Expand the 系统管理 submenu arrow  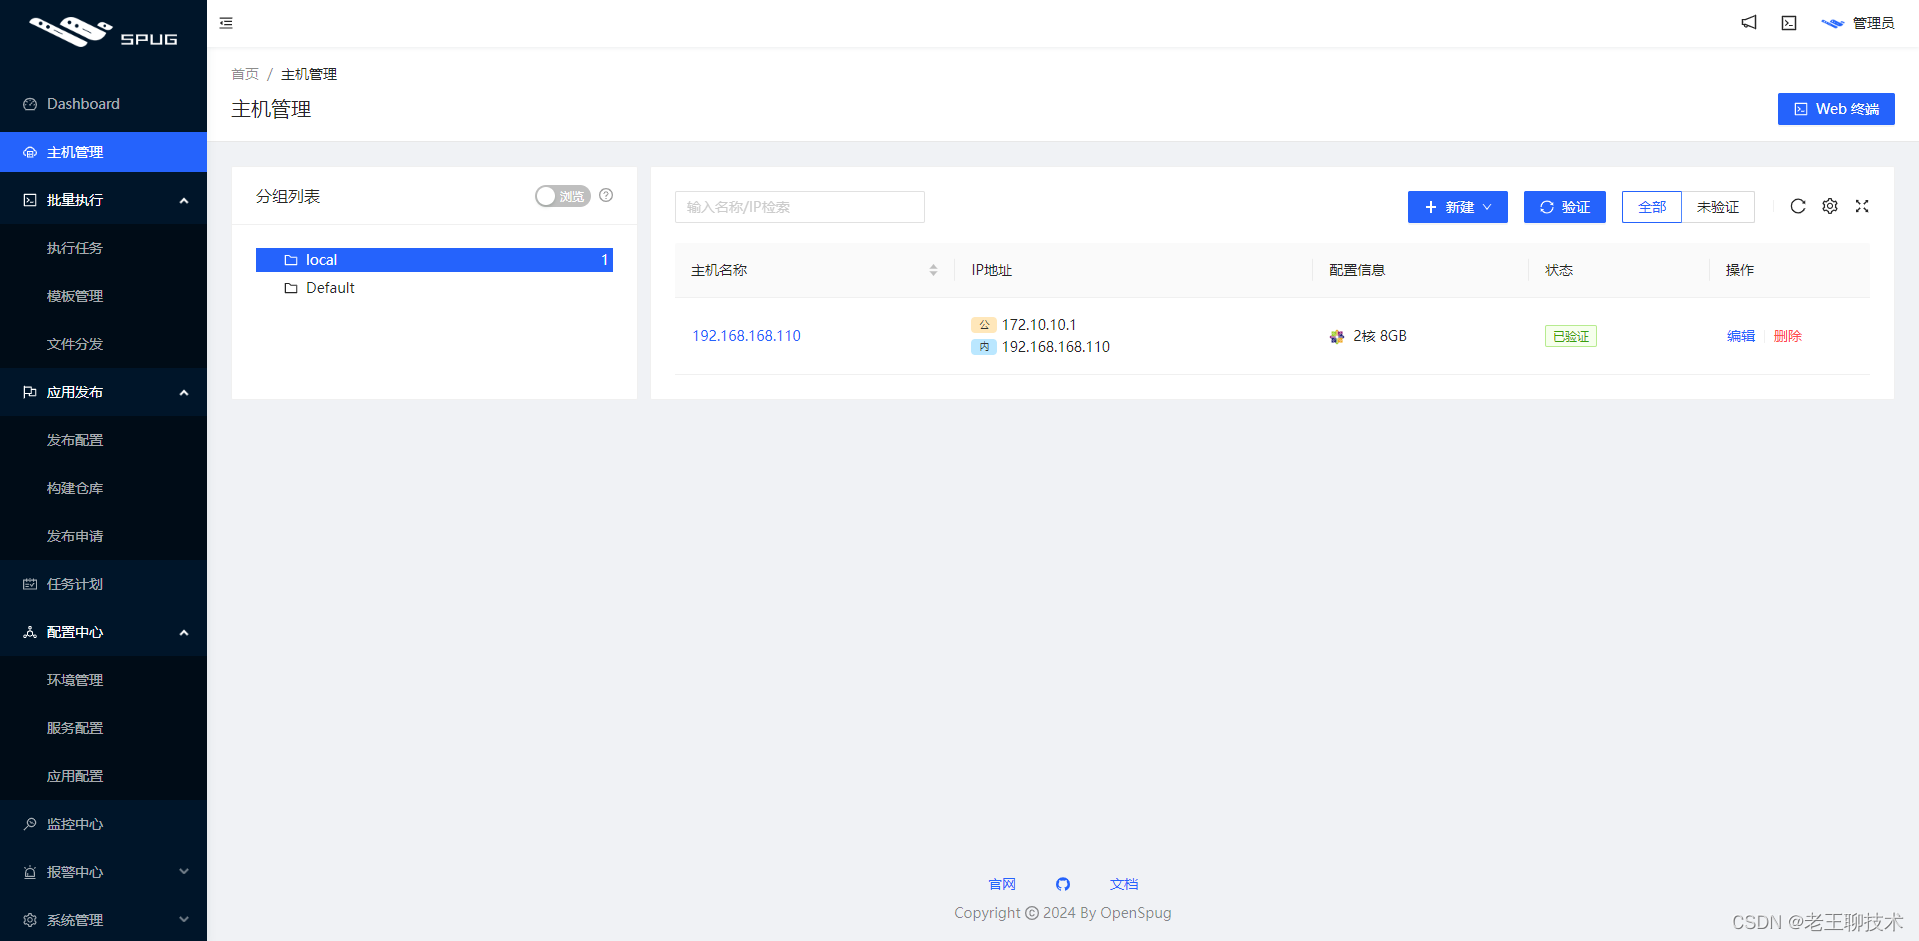184,920
